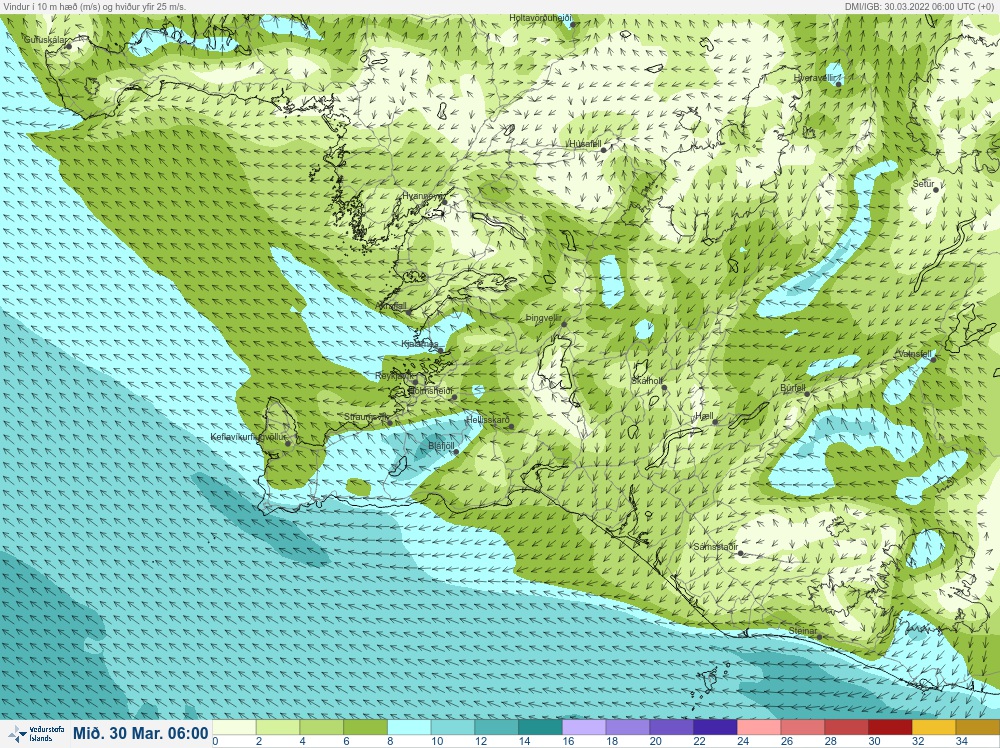Screen dimensions: 1000x748
Task: Click the Hveravellir station label
Action: tap(814, 78)
